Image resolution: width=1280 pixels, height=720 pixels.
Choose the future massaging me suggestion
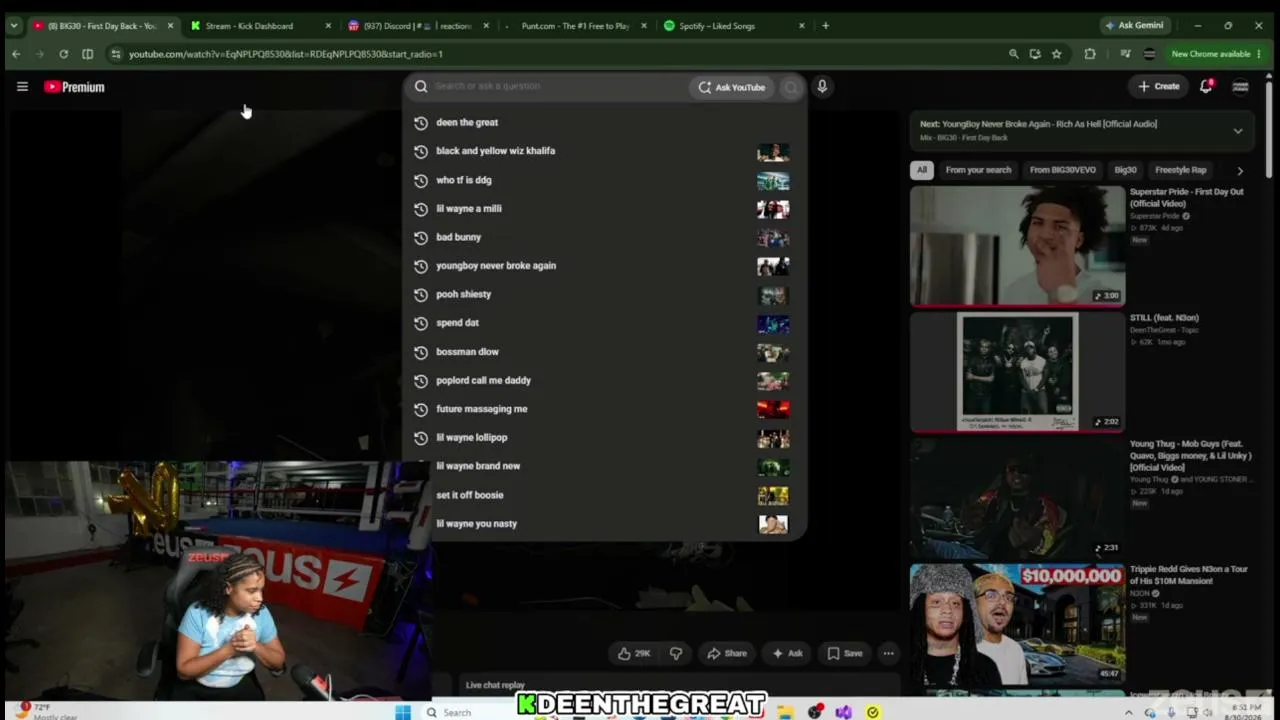tap(604, 409)
